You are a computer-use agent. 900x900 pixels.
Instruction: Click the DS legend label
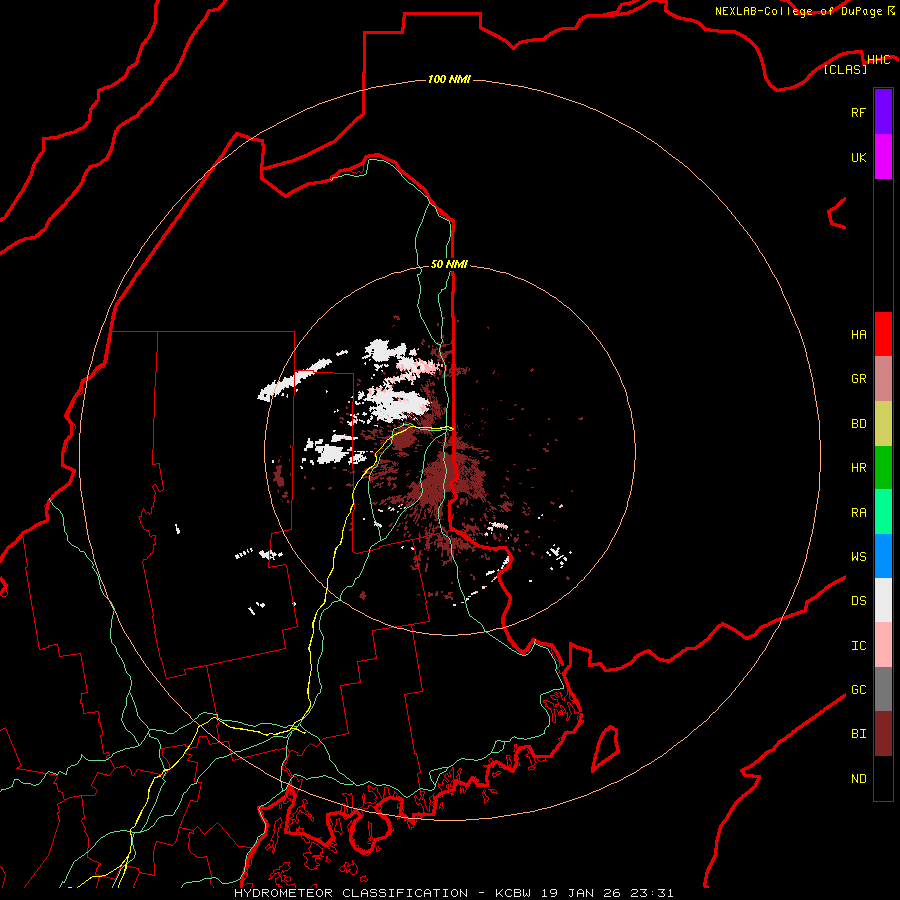[x=858, y=600]
